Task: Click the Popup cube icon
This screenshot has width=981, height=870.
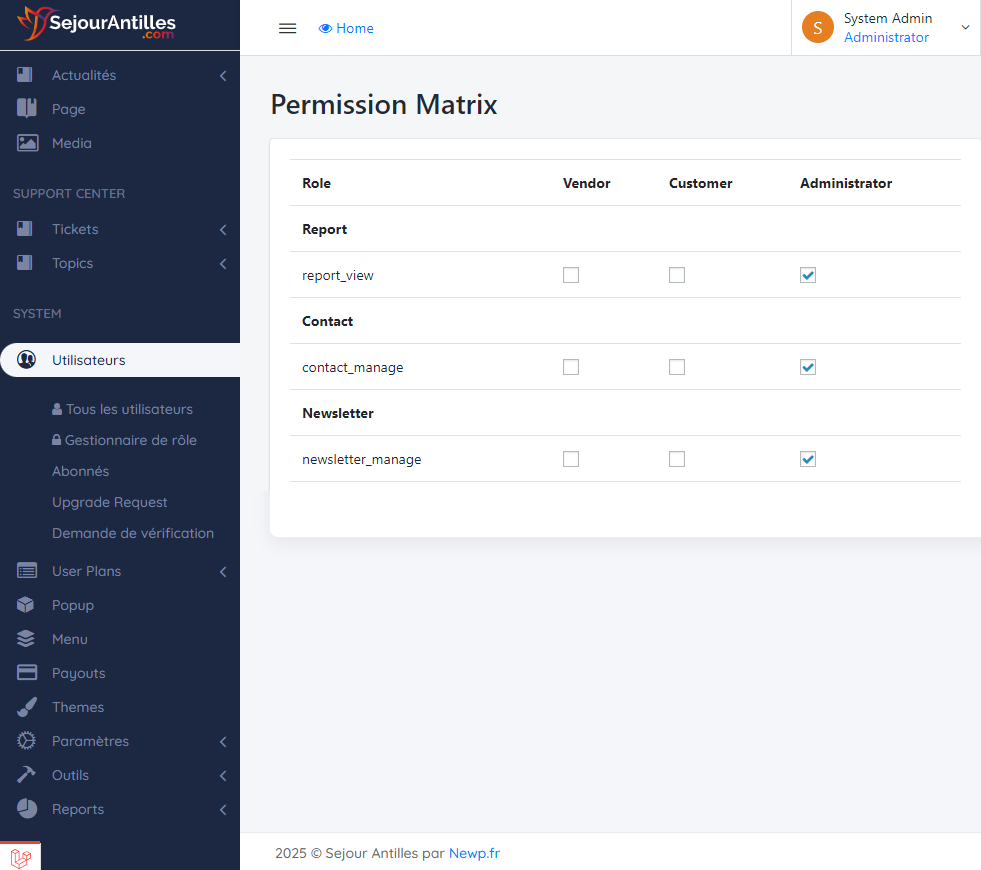Action: 27,605
